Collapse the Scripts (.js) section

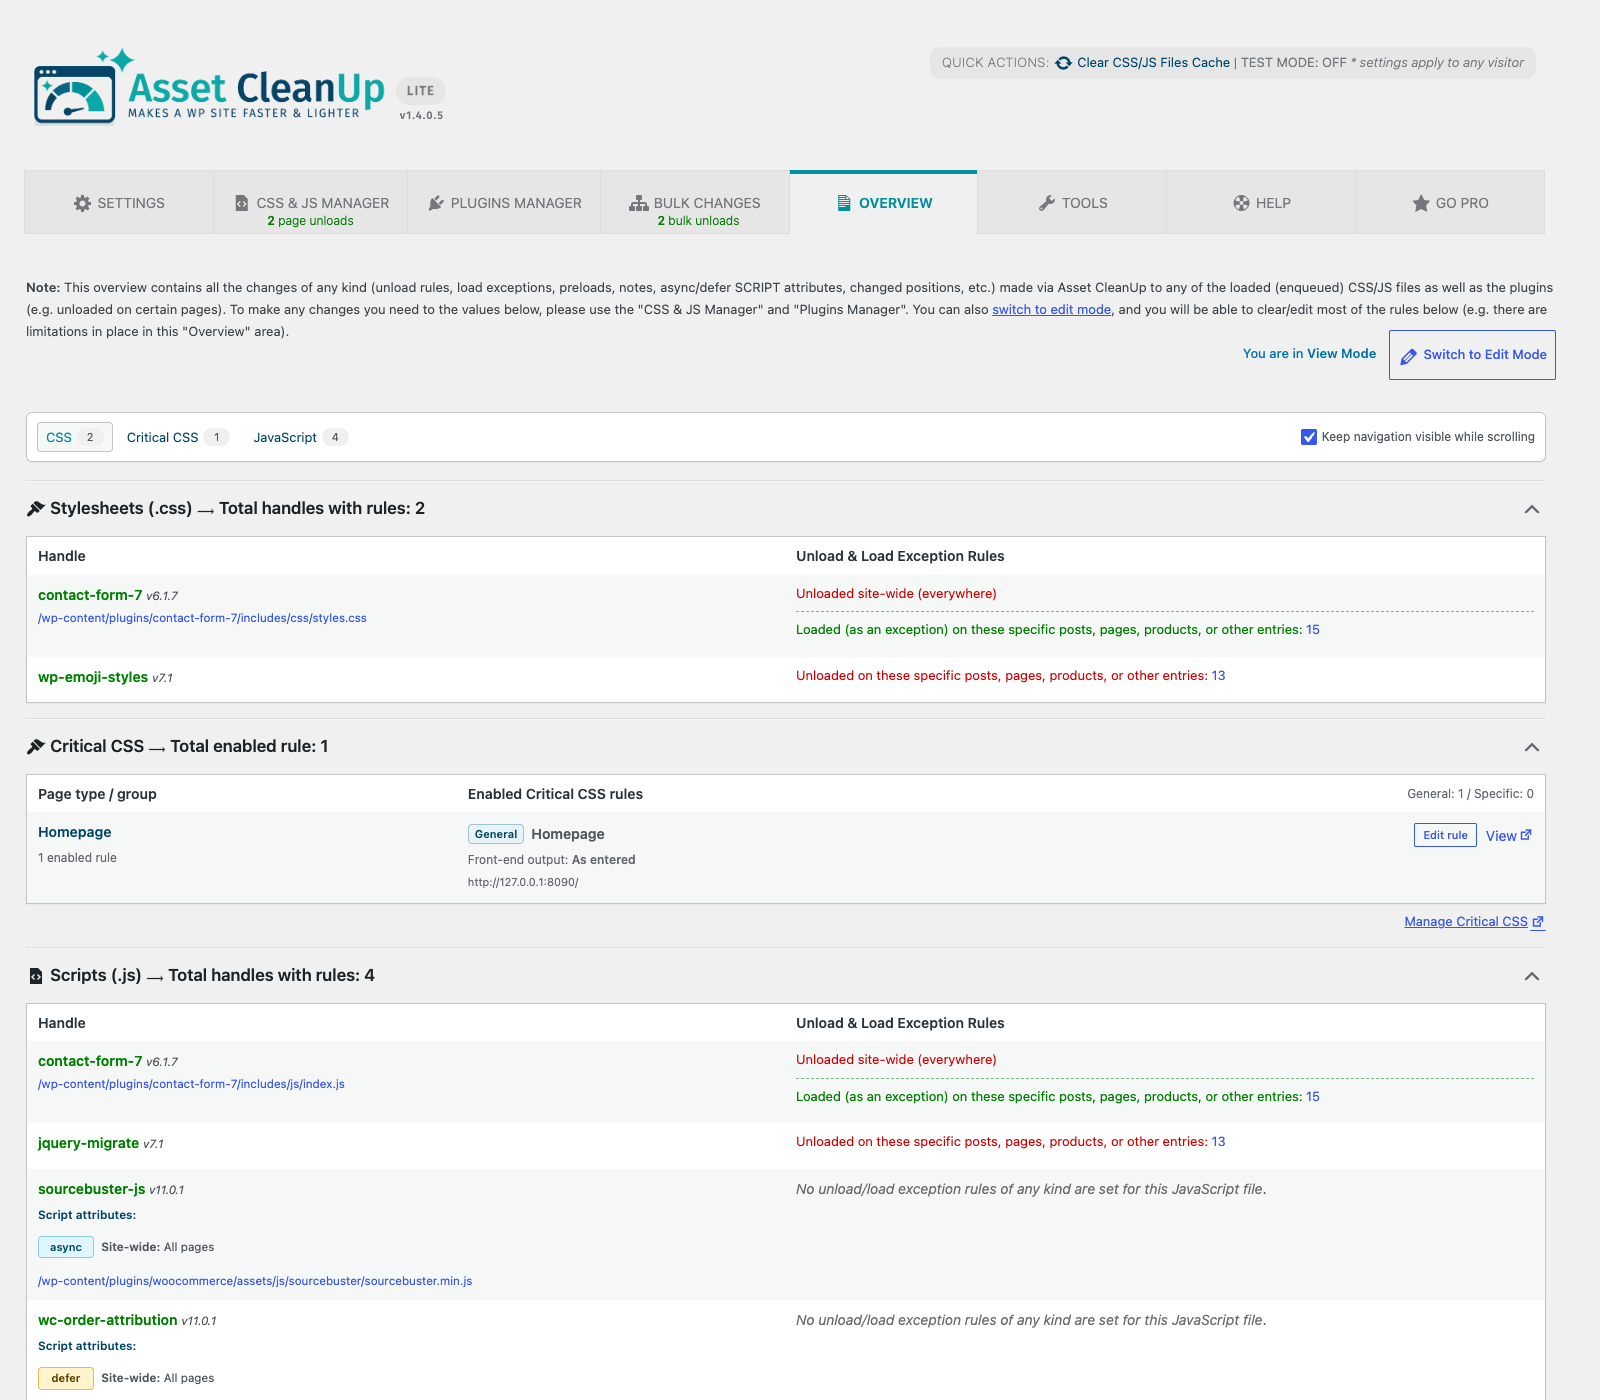pos(1531,976)
